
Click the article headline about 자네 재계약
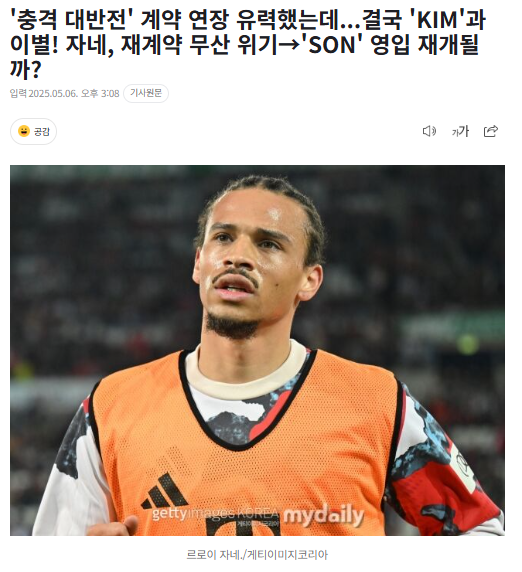[x=248, y=44]
